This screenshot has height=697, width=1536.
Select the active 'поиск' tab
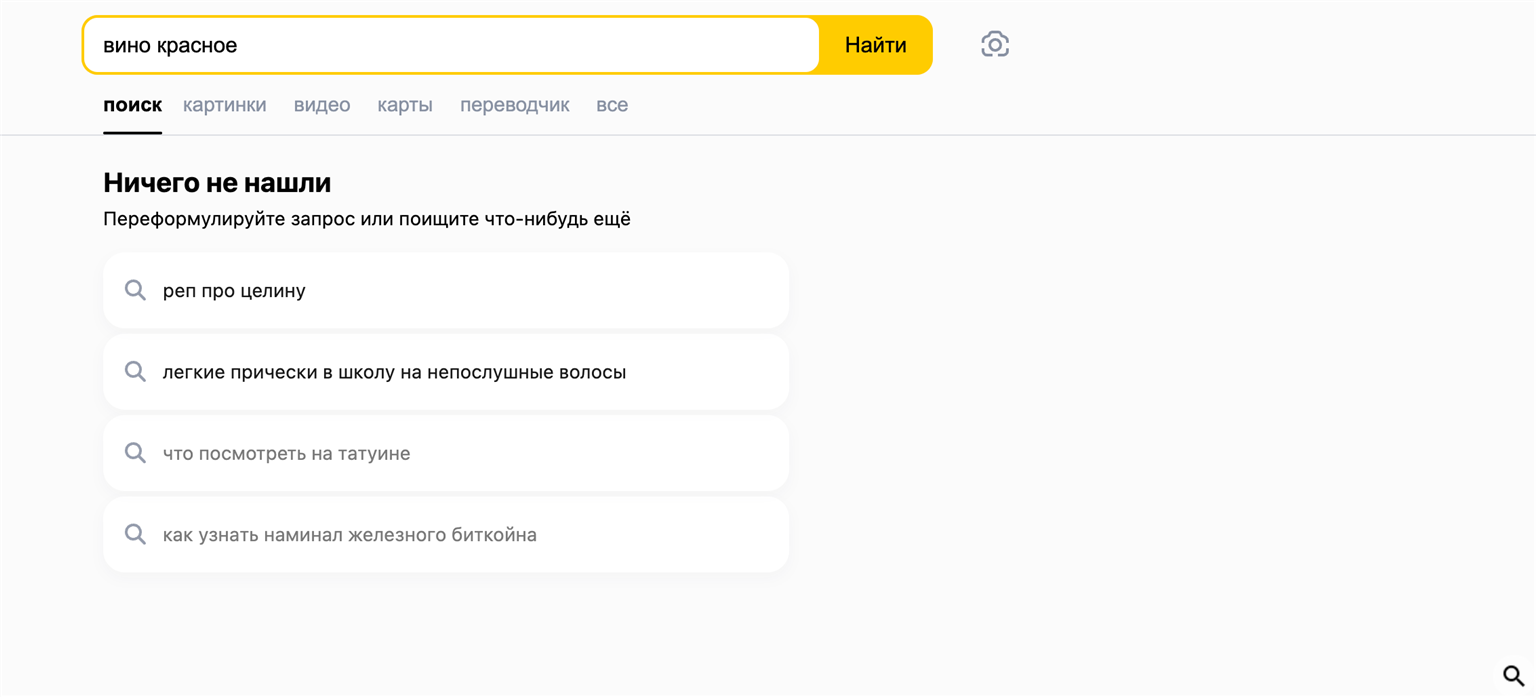[x=132, y=105]
